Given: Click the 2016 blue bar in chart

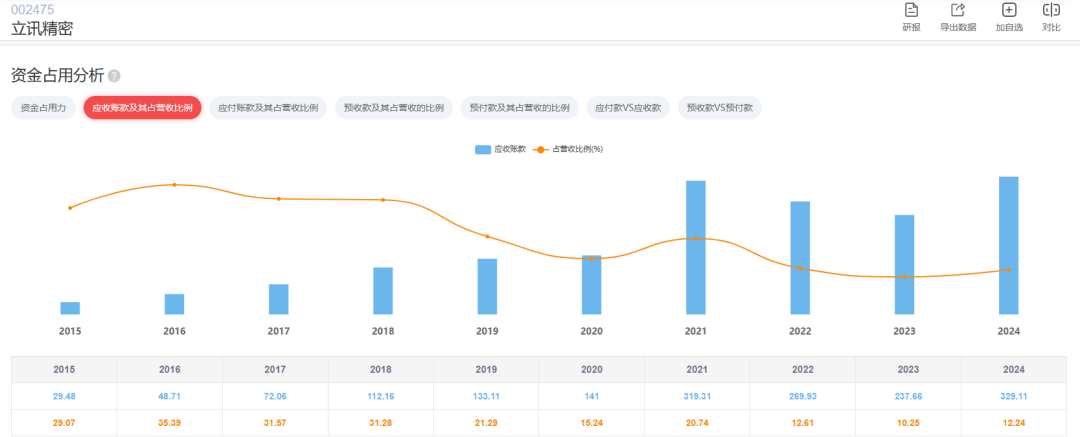Looking at the screenshot, I should [x=174, y=304].
